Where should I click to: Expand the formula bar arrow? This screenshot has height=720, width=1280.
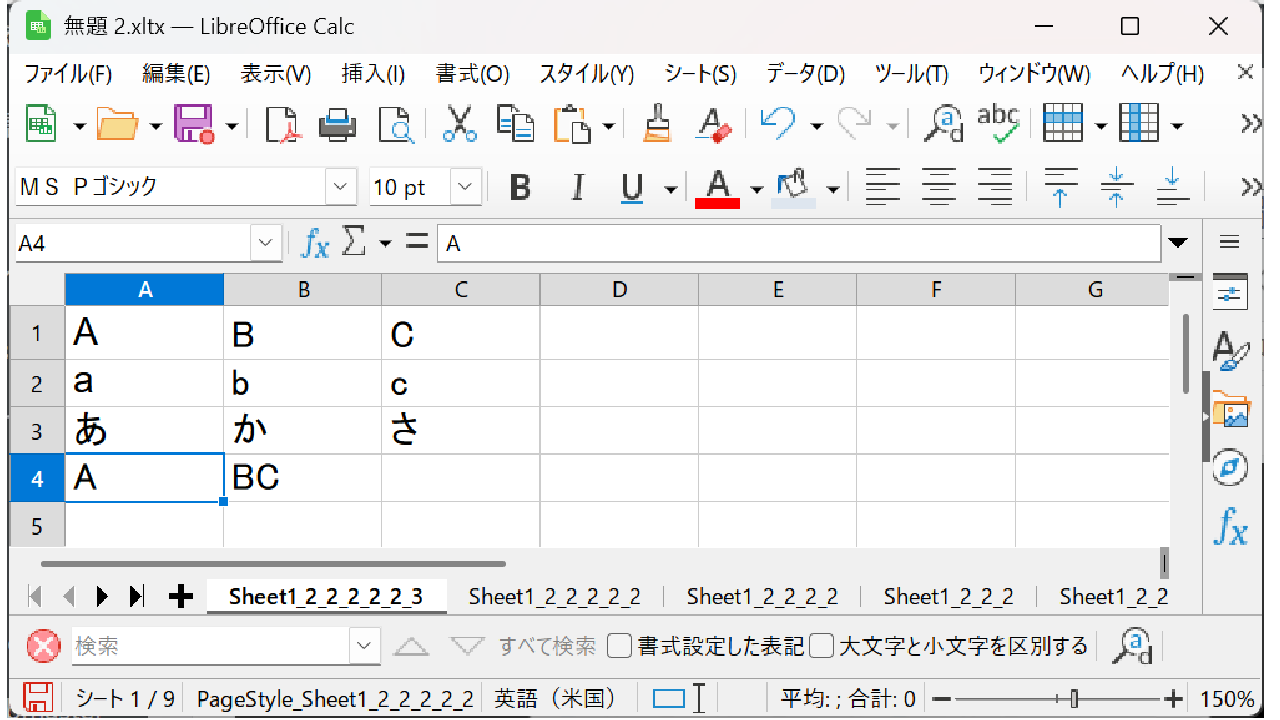[x=1179, y=243]
